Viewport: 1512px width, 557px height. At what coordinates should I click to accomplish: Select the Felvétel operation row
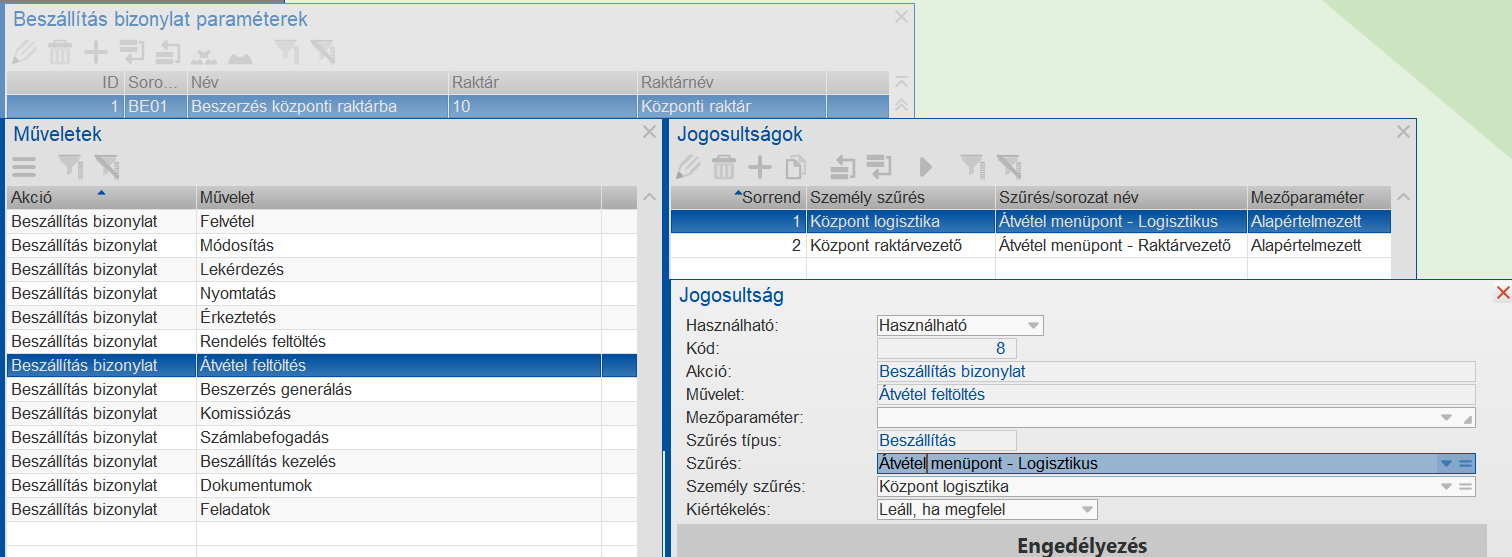click(x=322, y=222)
